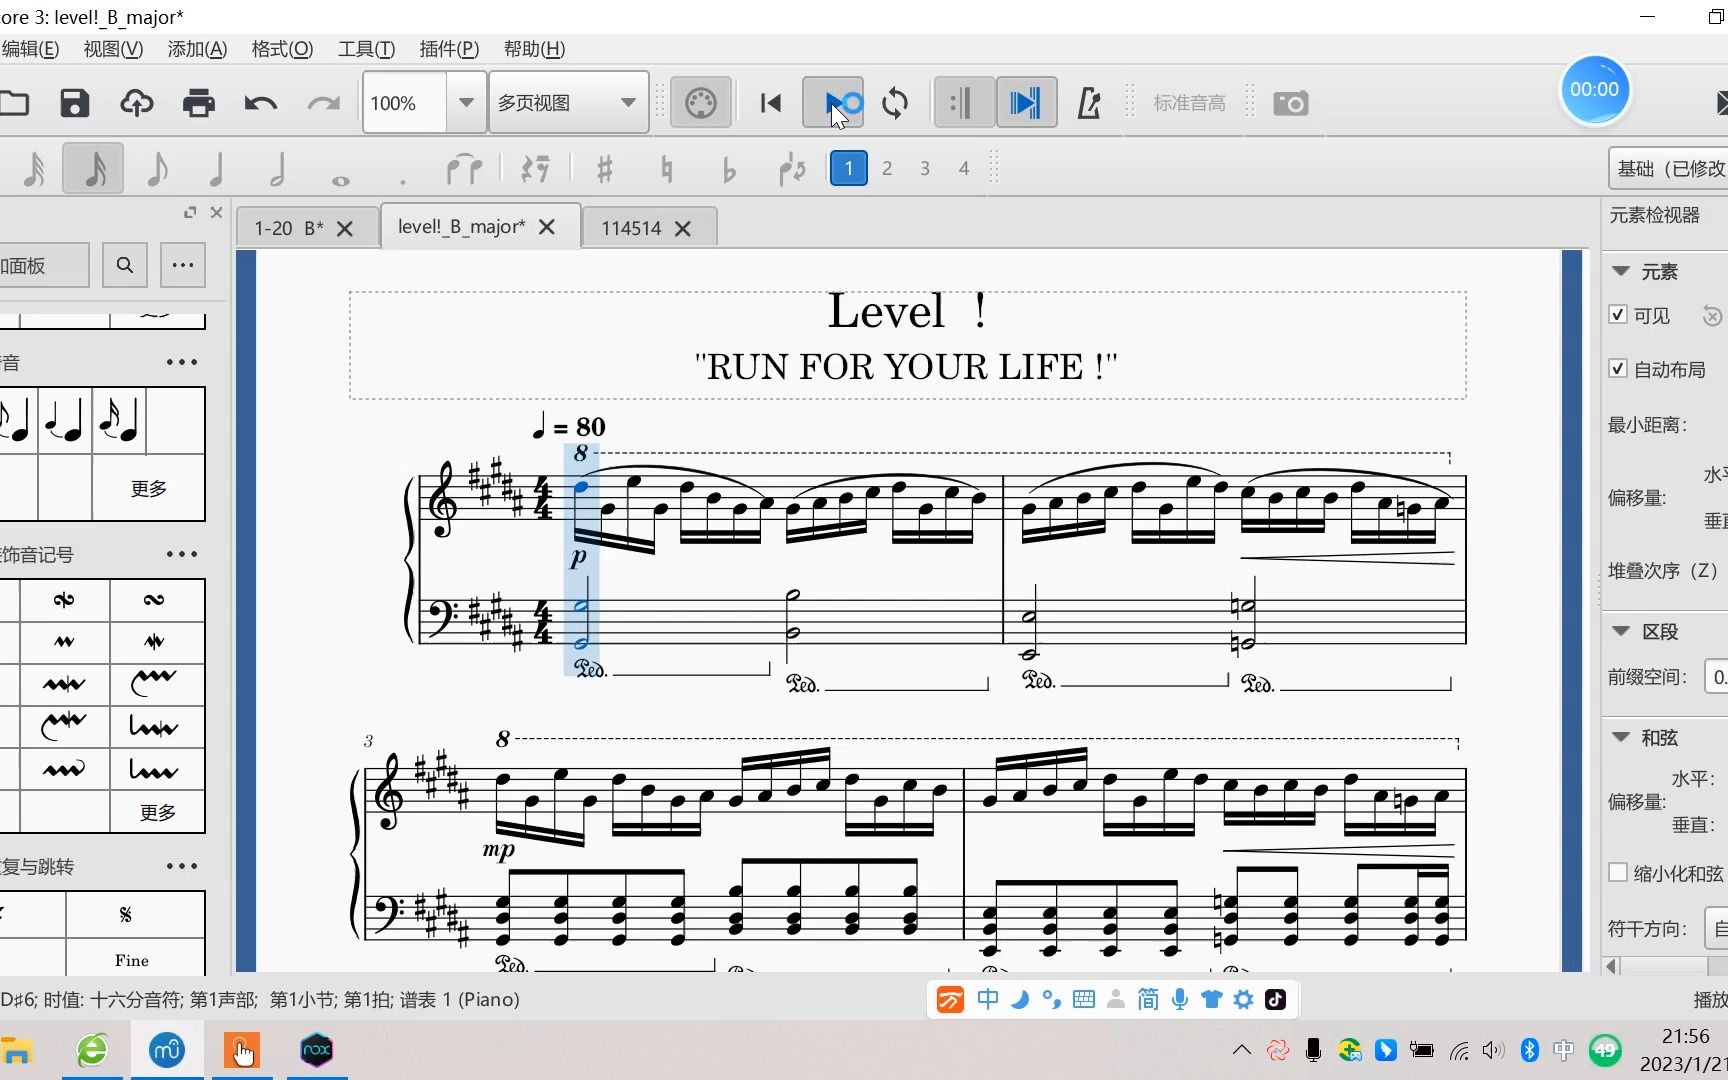1728x1080 pixels.
Task: Open the Add menu
Action: click(197, 49)
